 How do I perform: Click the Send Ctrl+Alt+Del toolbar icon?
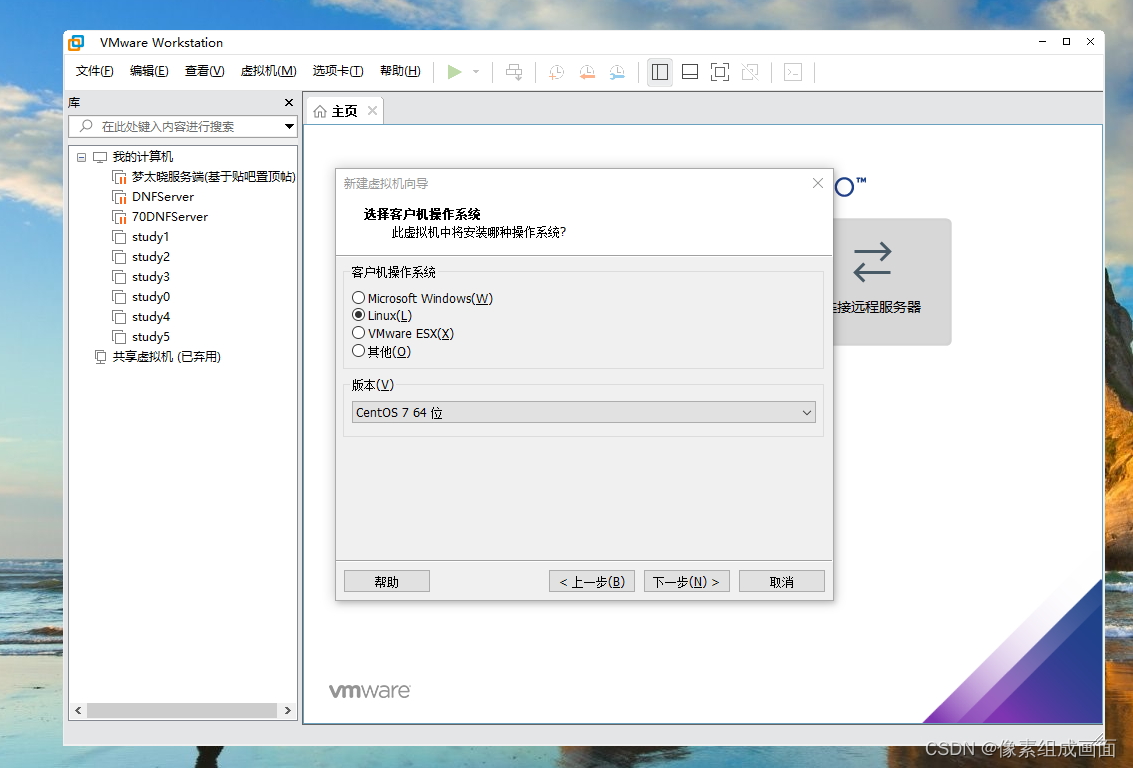(514, 72)
